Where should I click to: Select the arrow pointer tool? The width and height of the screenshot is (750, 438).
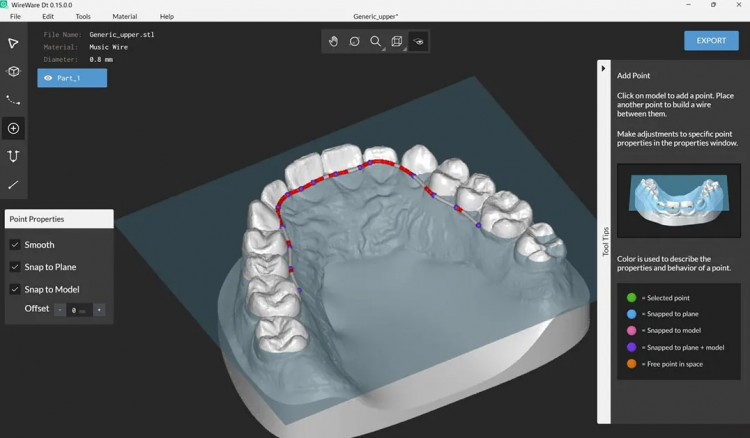(13, 44)
